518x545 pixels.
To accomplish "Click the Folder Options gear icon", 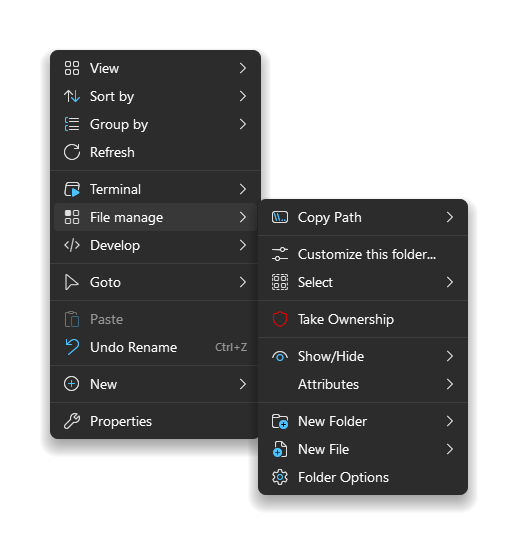I will [x=280, y=477].
